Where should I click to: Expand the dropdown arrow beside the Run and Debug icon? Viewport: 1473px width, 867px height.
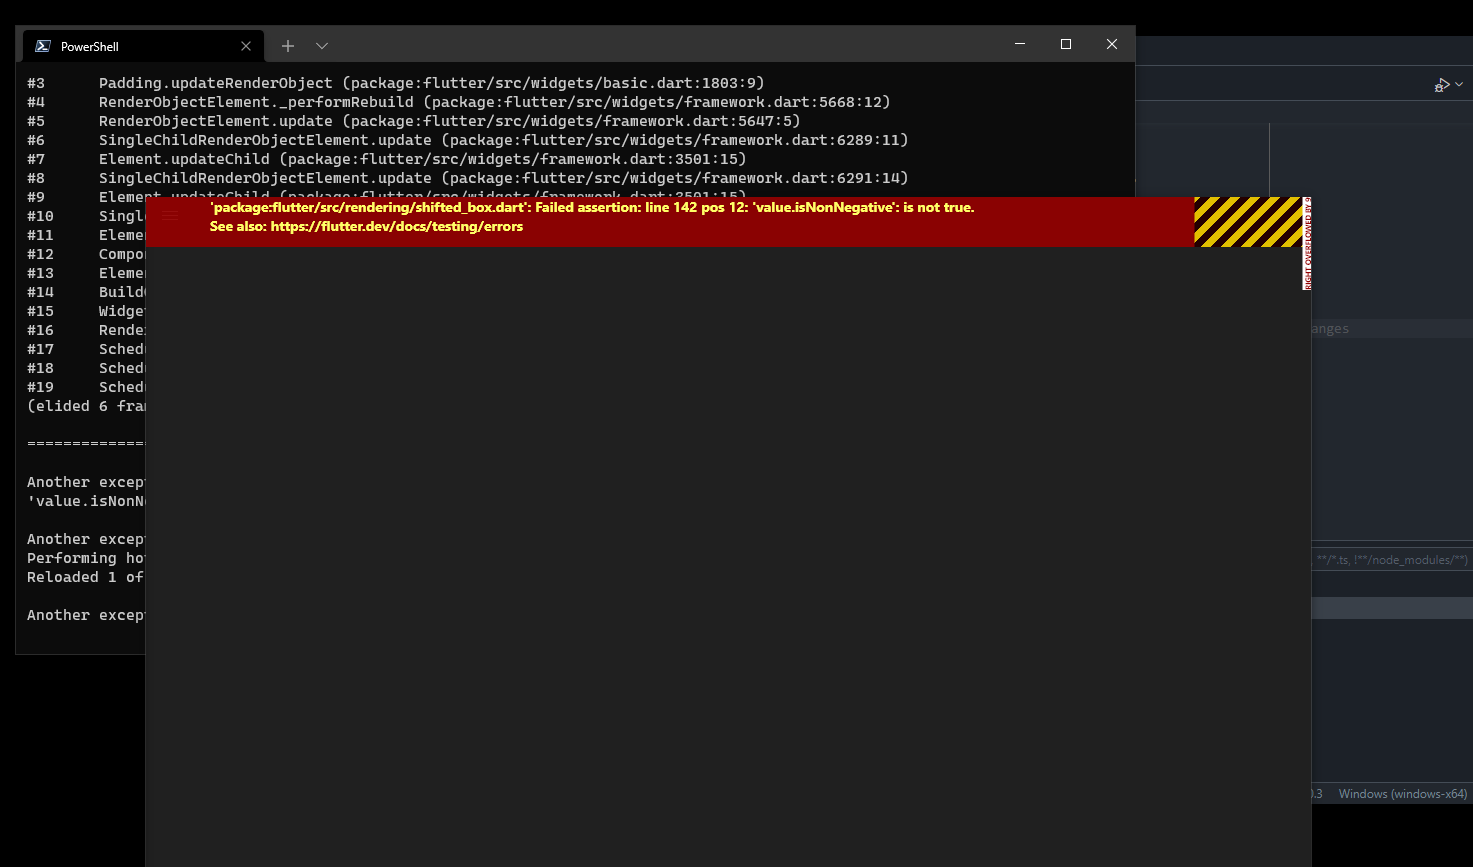[x=1459, y=85]
